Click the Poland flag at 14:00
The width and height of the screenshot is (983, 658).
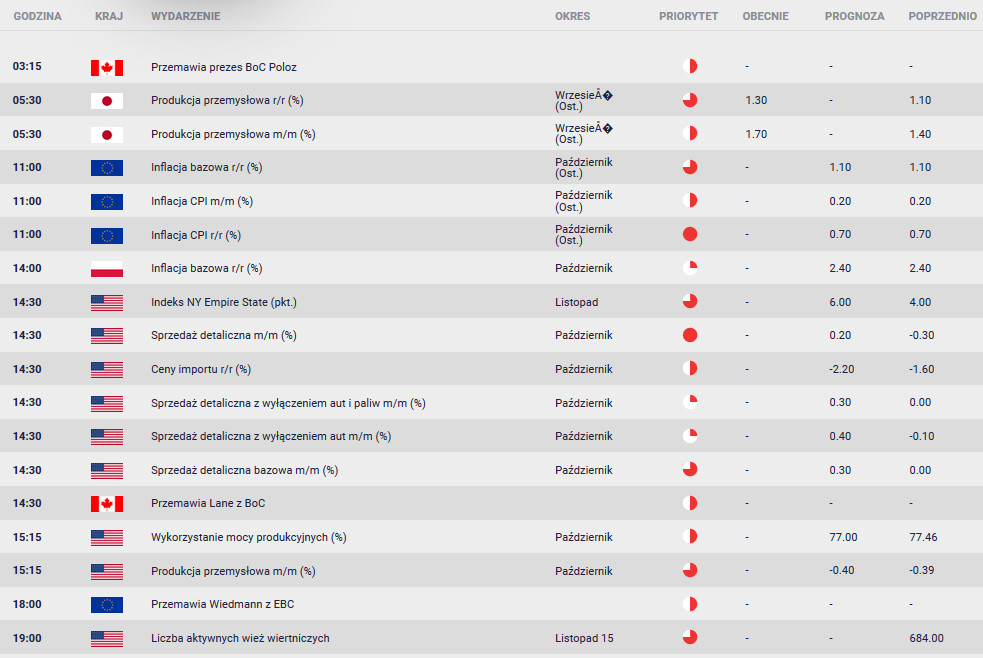[107, 269]
